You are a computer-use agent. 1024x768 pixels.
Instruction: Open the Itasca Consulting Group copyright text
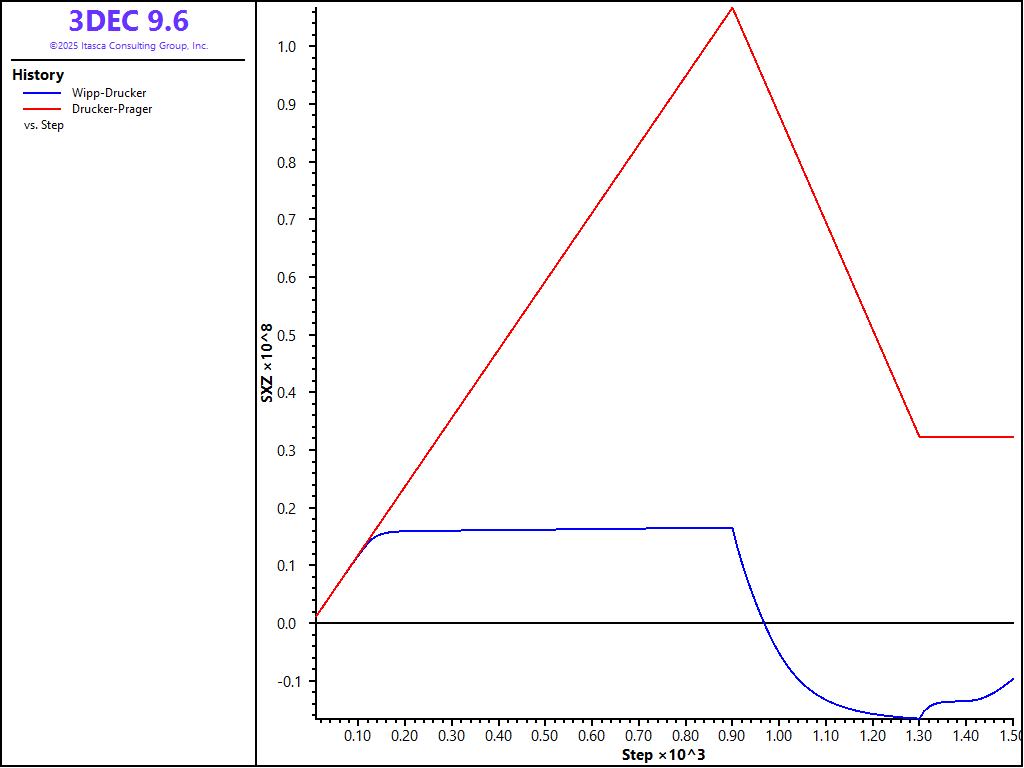pyautogui.click(x=128, y=46)
